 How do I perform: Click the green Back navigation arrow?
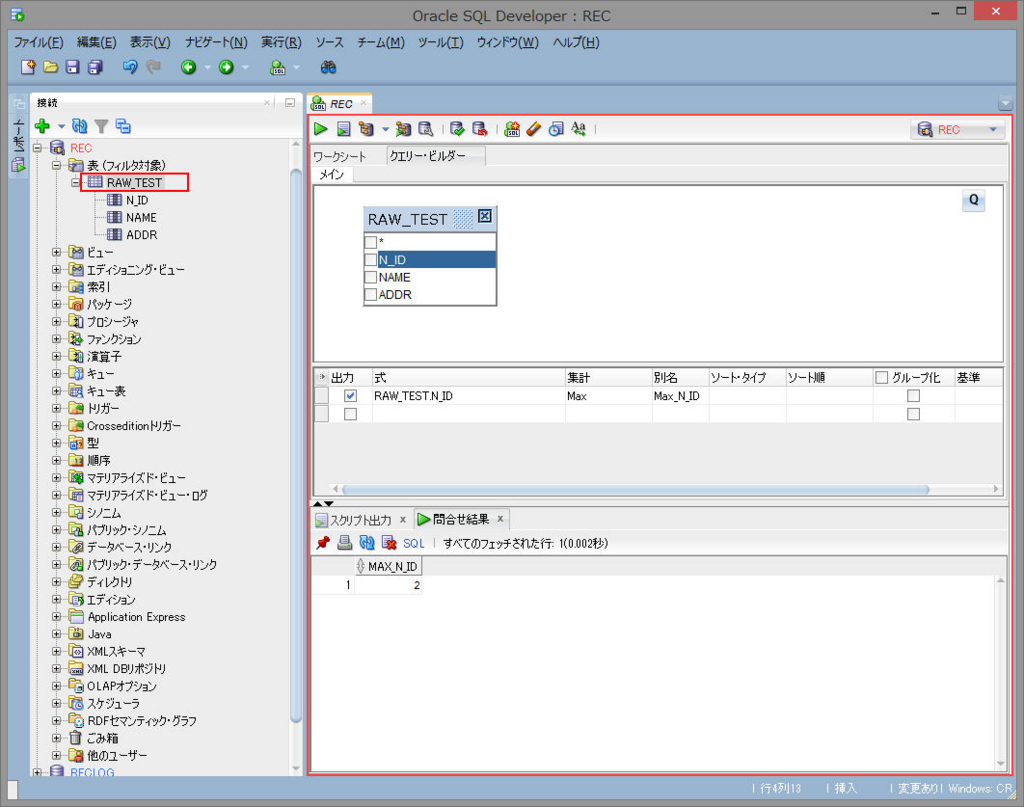tap(189, 67)
